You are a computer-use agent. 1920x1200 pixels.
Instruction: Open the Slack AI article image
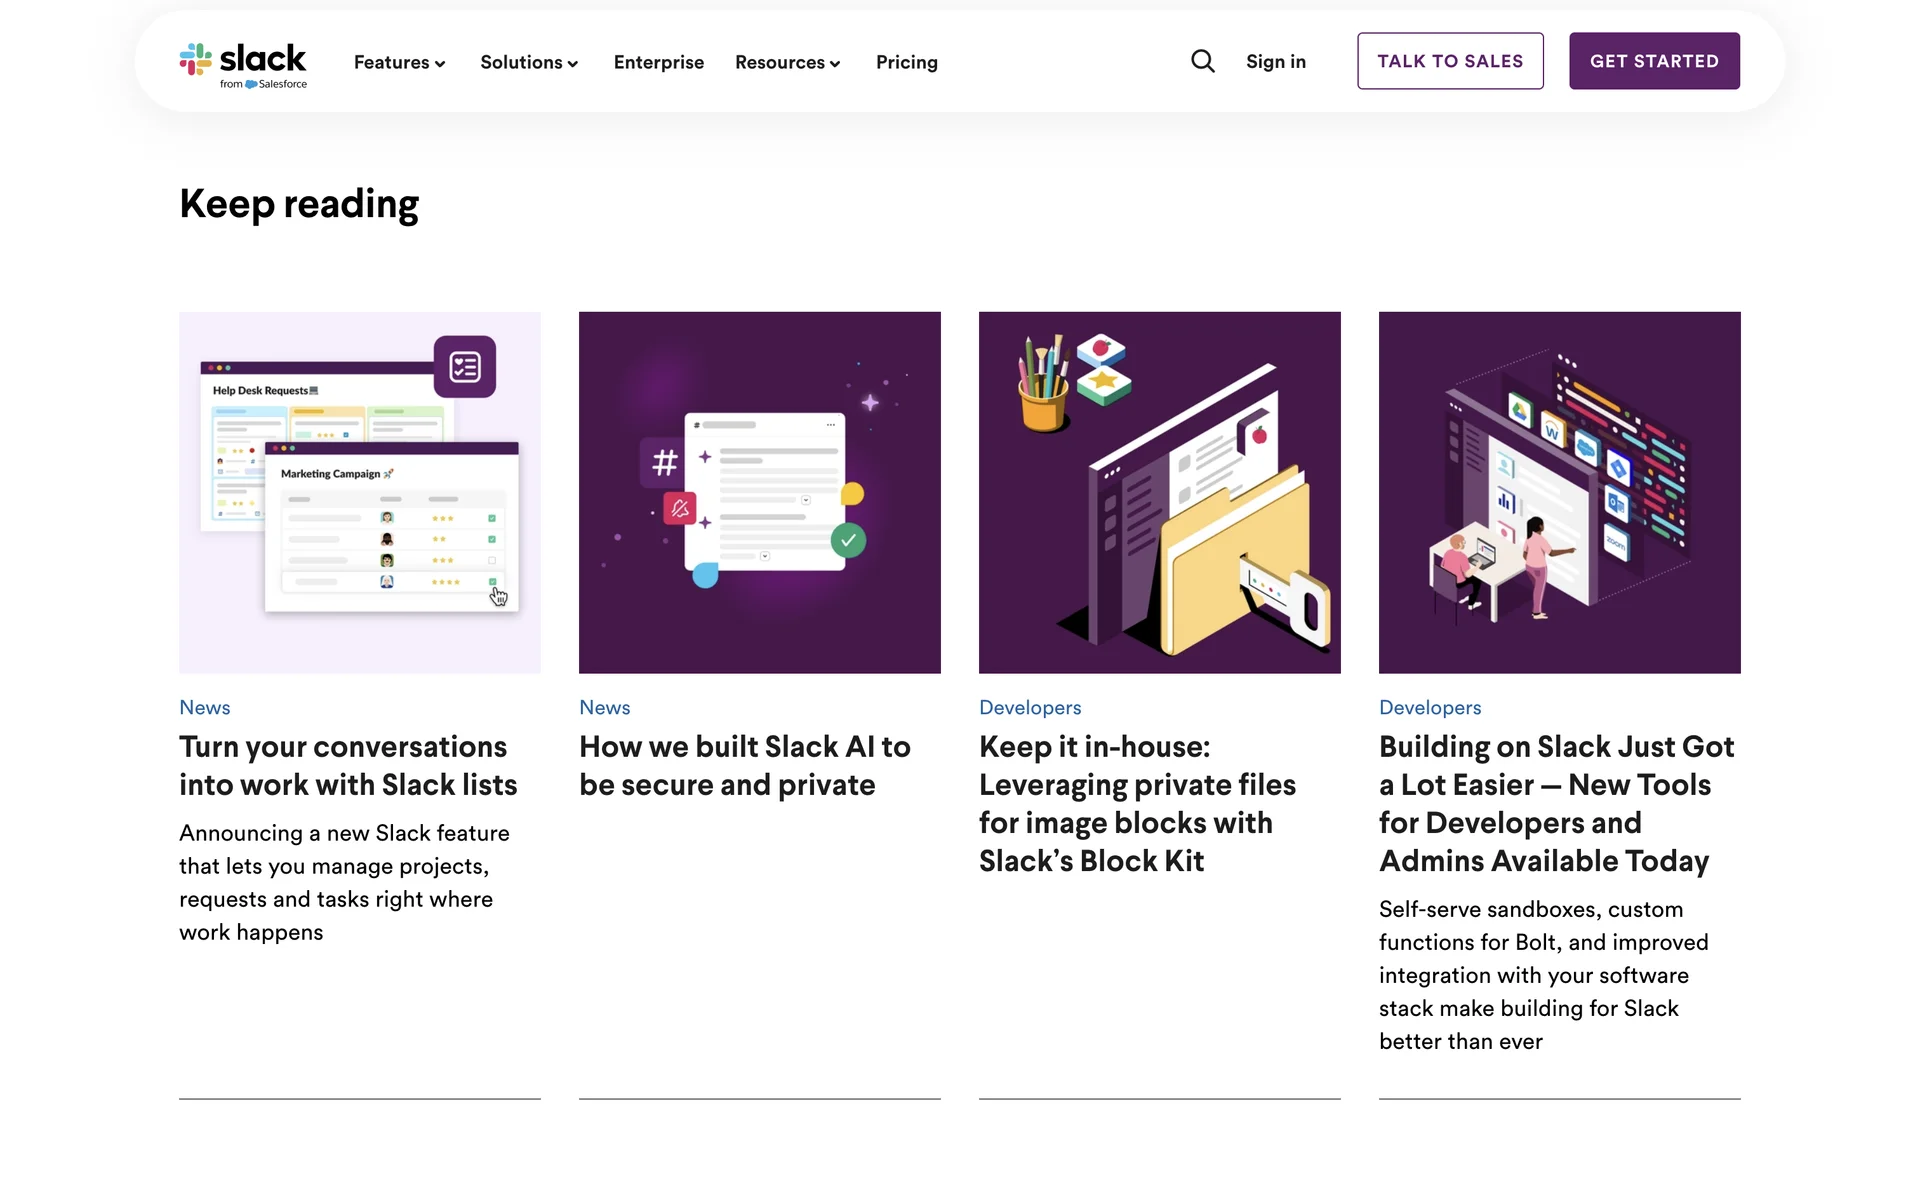[x=759, y=492]
